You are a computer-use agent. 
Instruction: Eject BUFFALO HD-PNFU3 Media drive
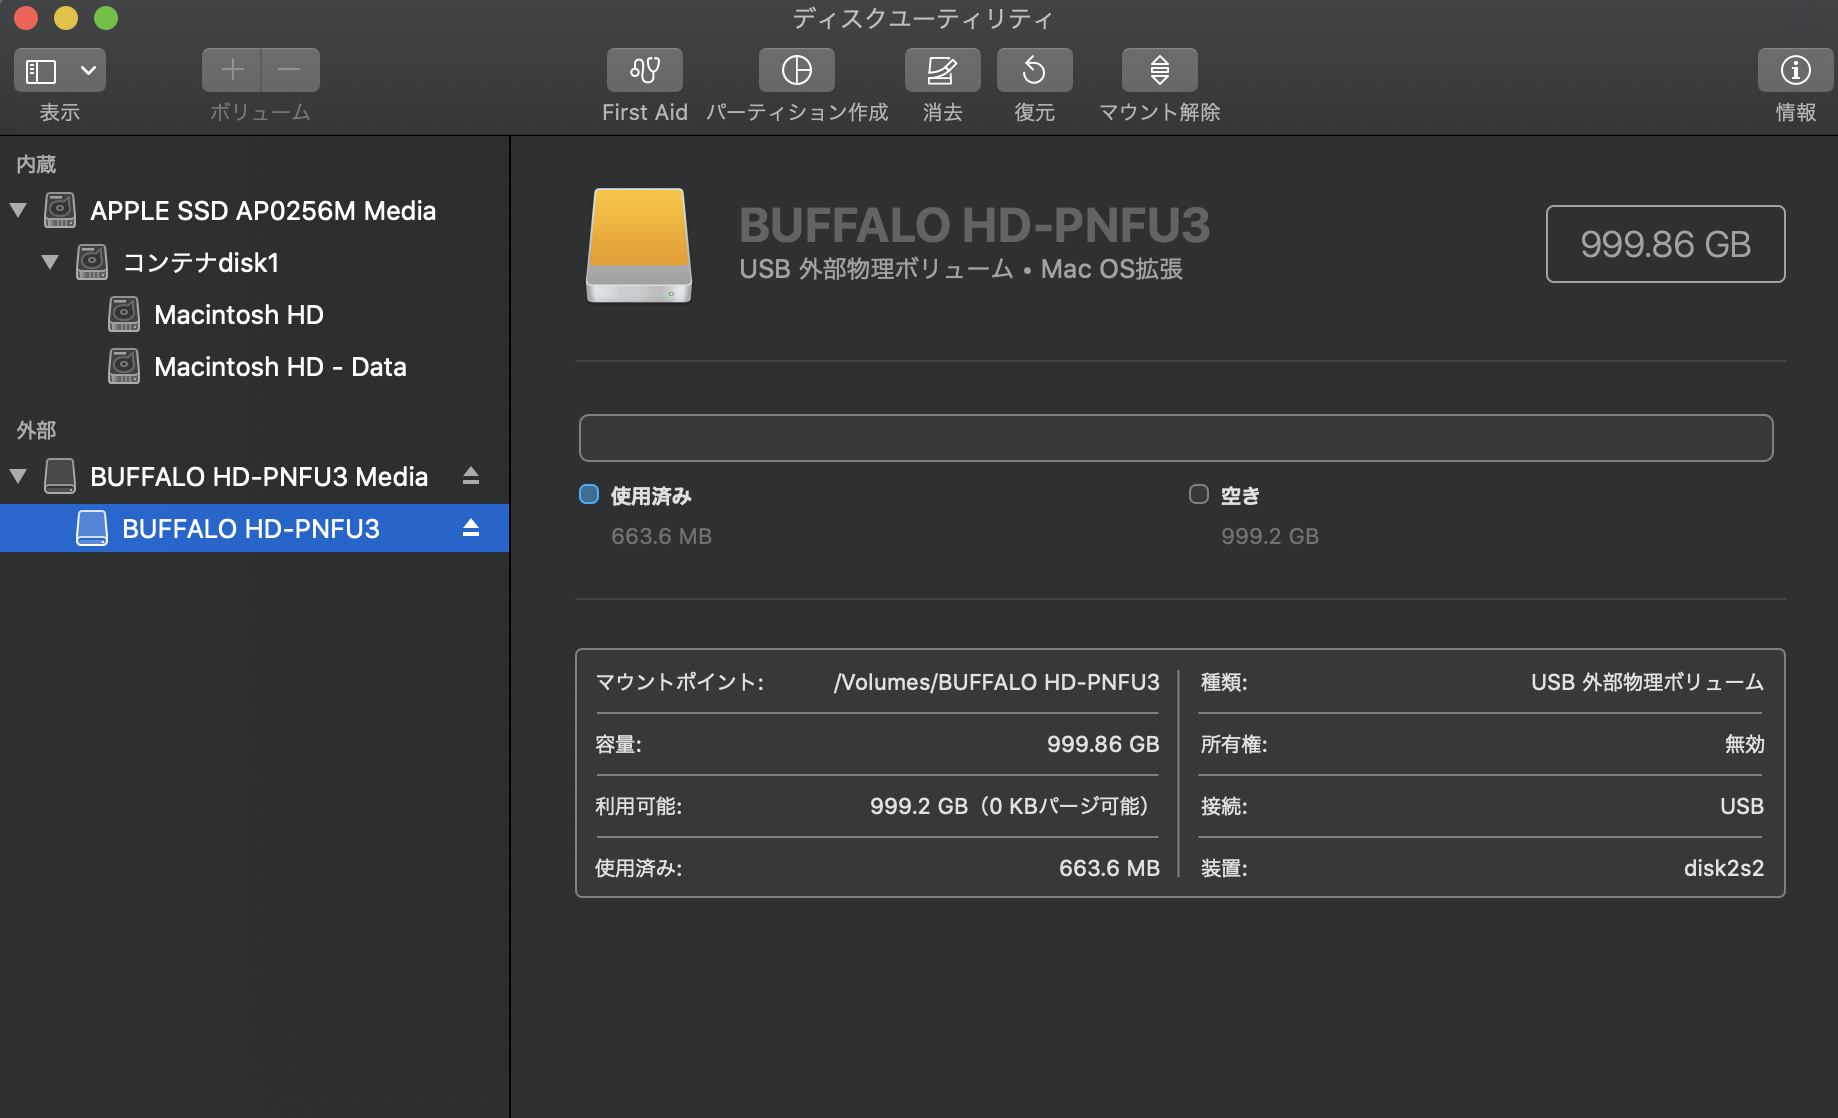[x=471, y=476]
